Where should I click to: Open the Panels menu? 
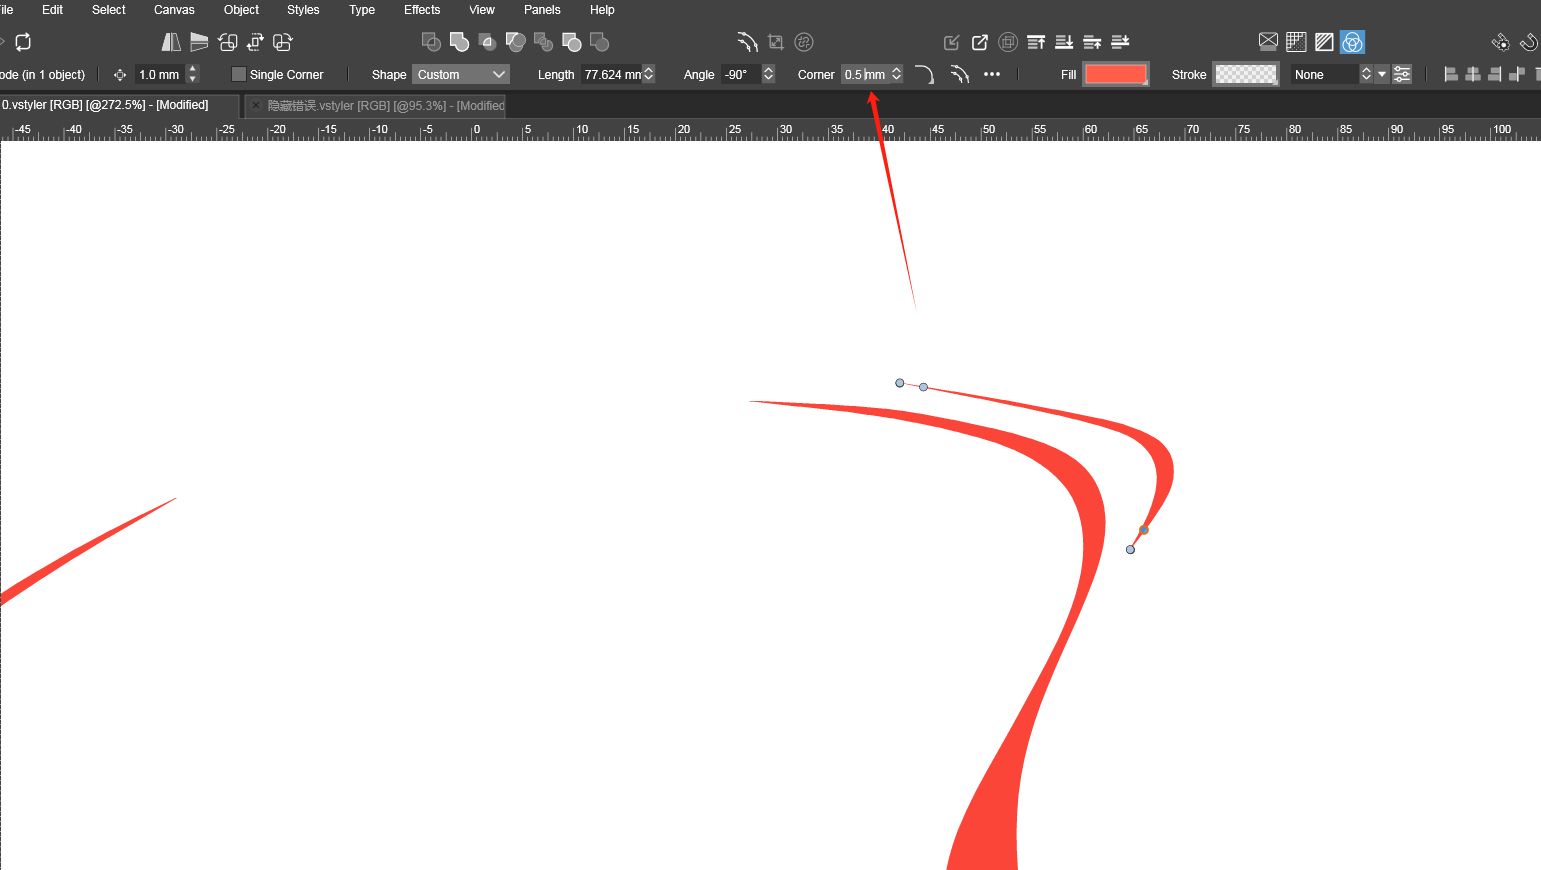[542, 10]
